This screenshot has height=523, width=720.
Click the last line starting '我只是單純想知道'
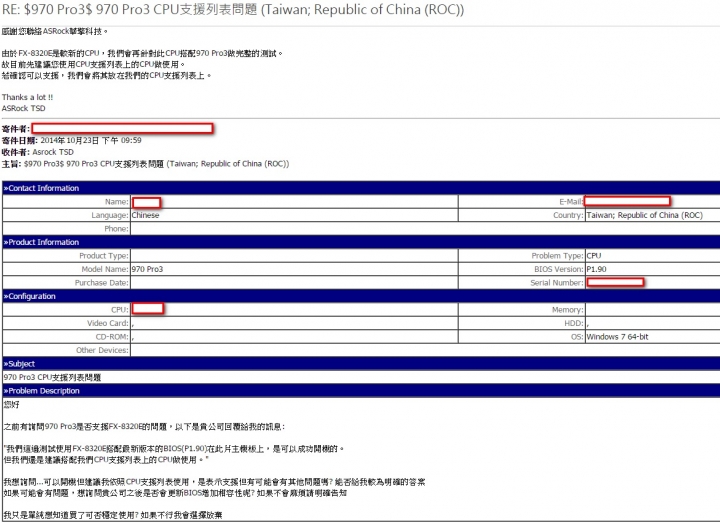pos(113,515)
